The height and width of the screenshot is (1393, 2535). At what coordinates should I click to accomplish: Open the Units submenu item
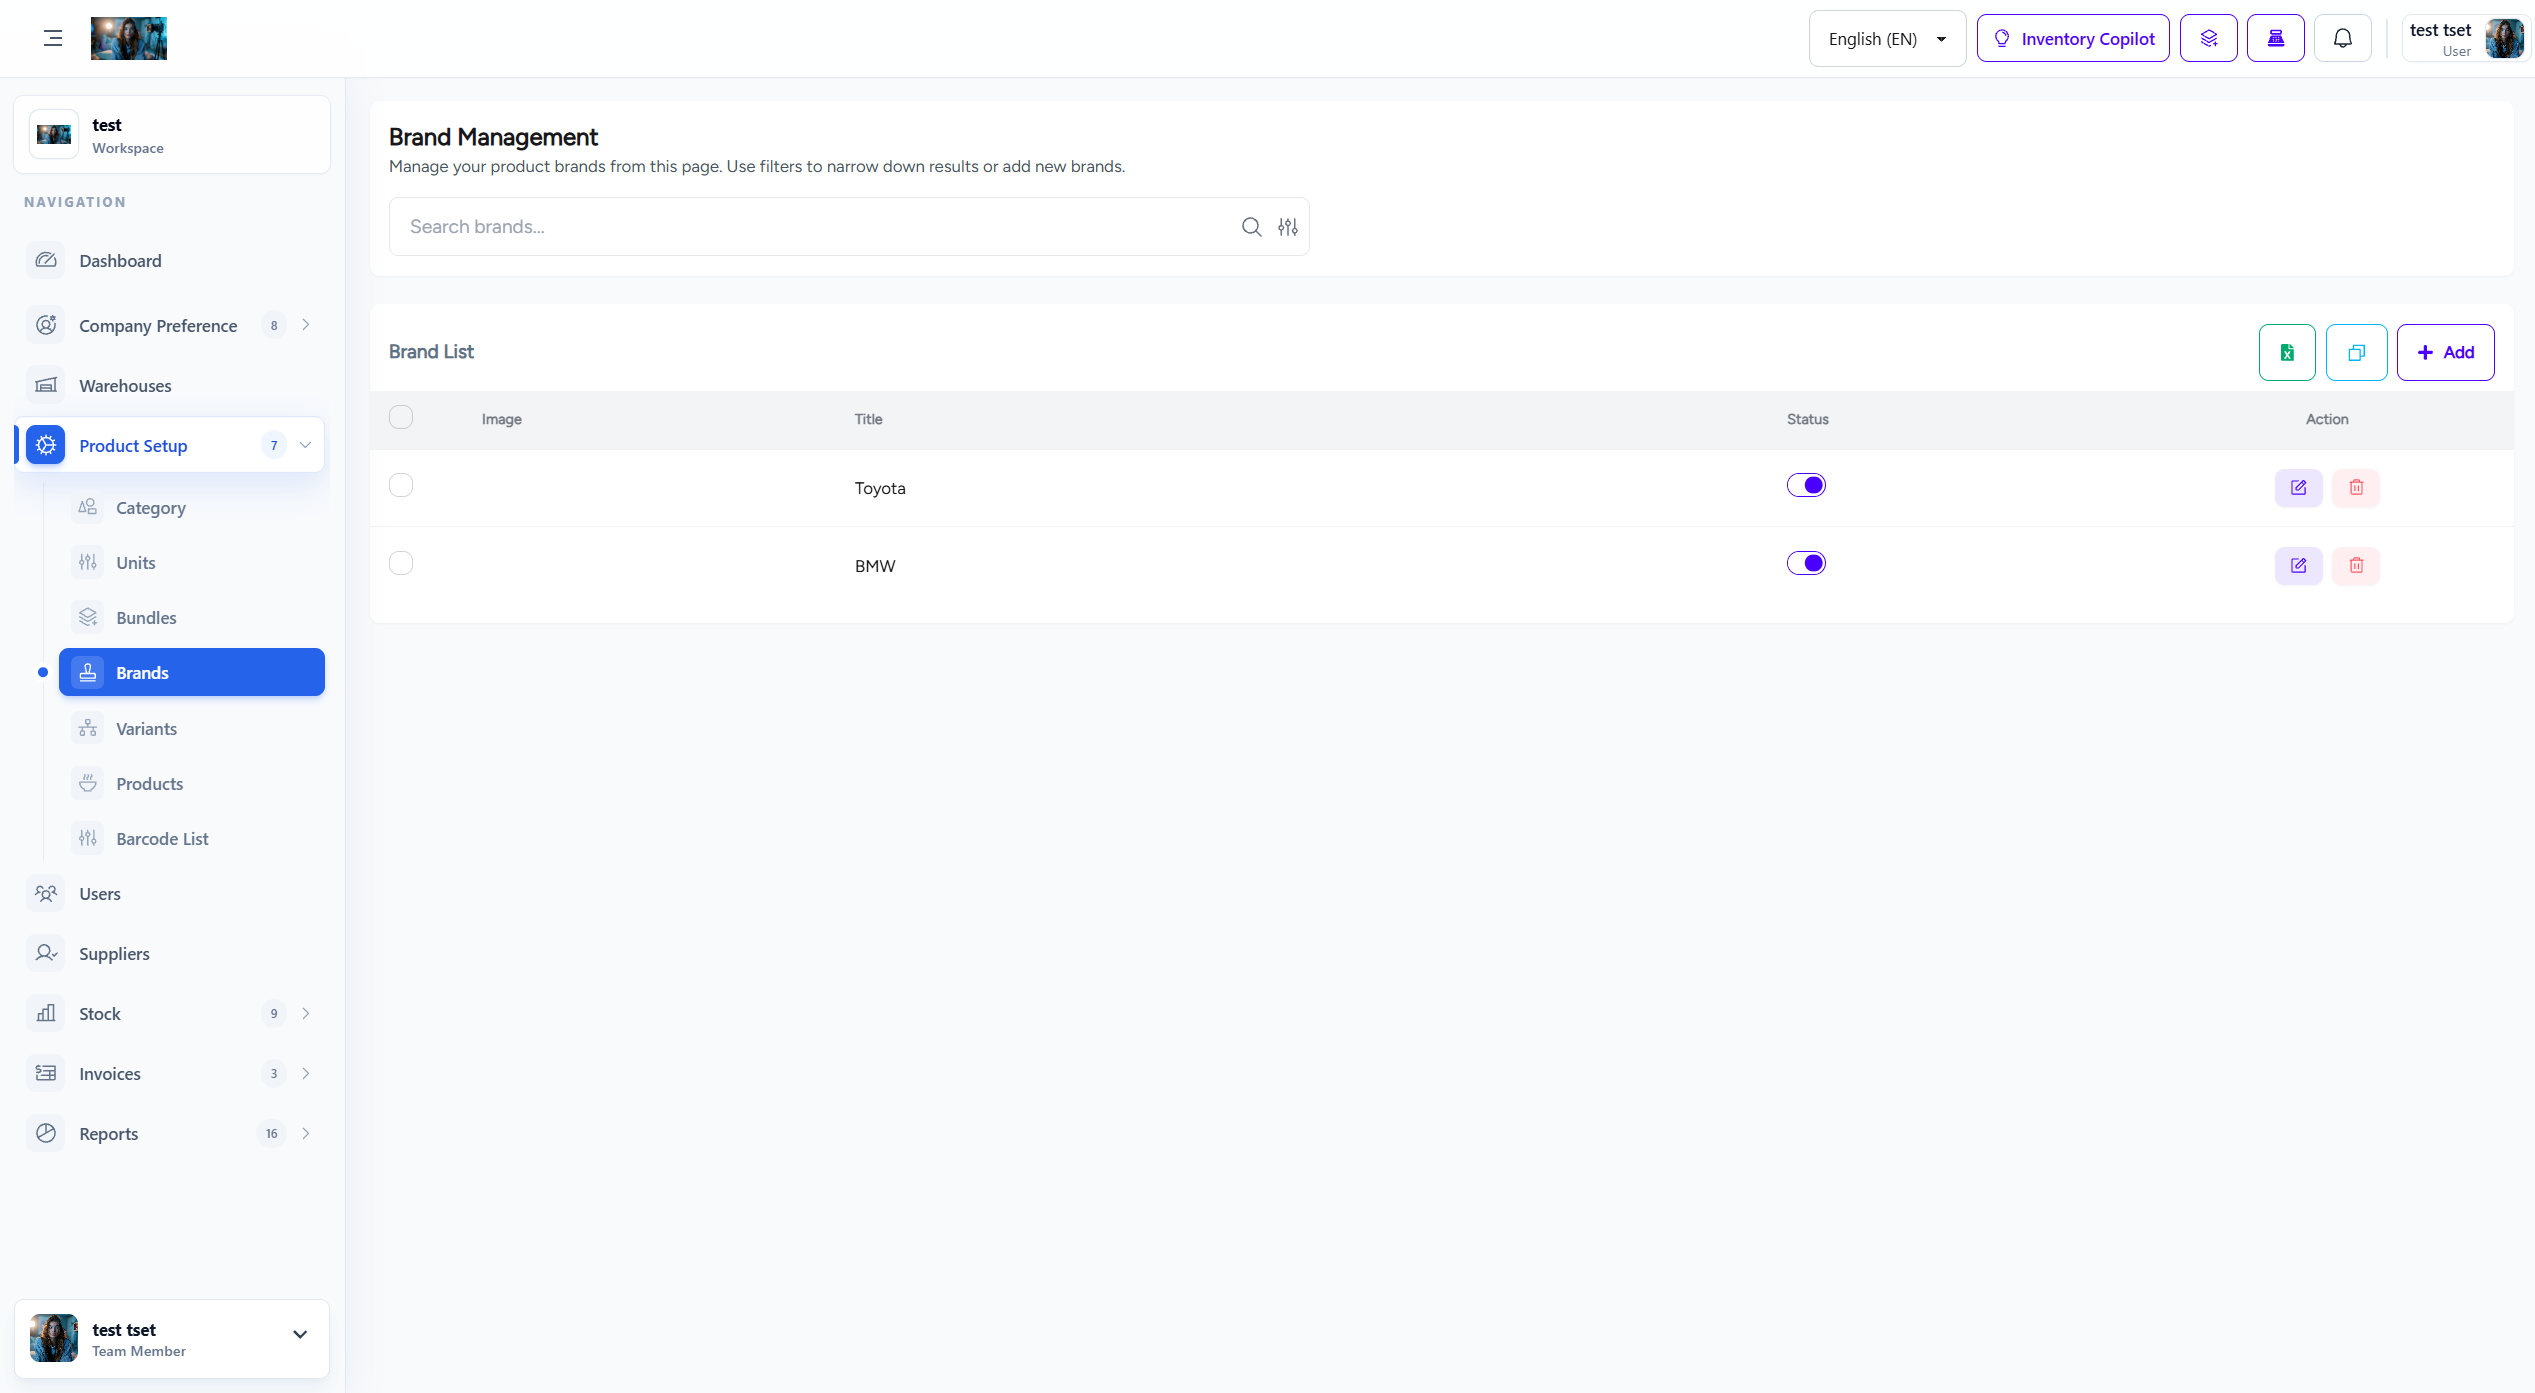tap(192, 563)
